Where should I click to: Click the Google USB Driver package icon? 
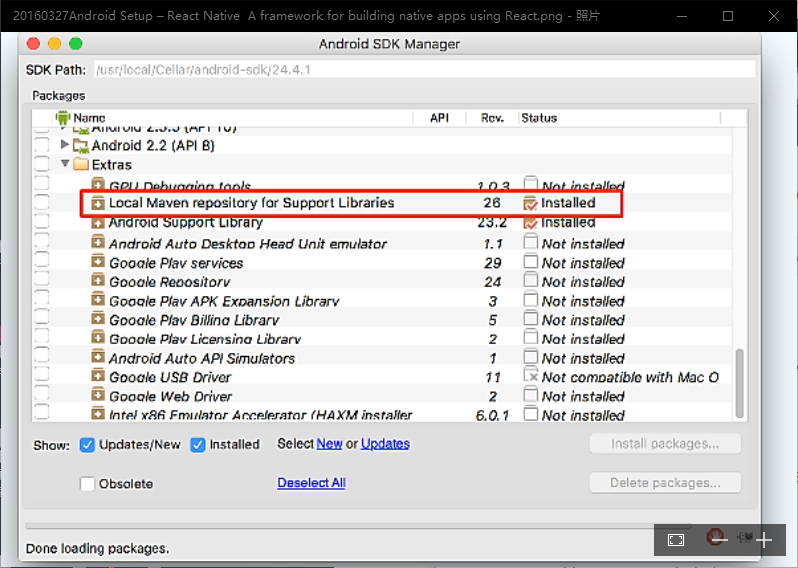[98, 376]
